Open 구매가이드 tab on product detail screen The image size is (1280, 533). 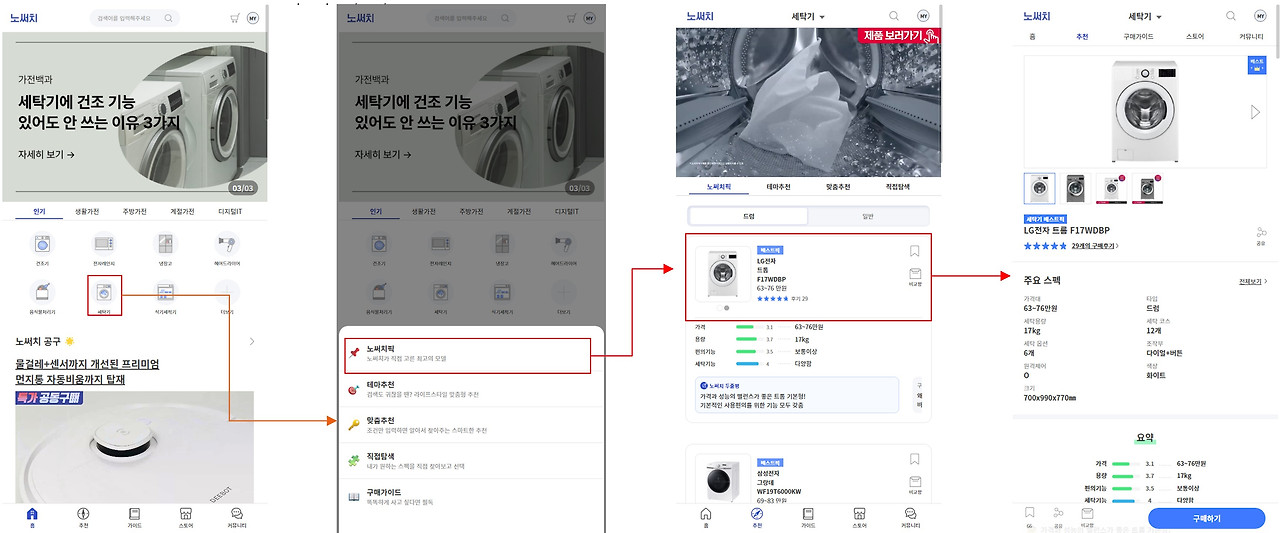[x=1138, y=36]
